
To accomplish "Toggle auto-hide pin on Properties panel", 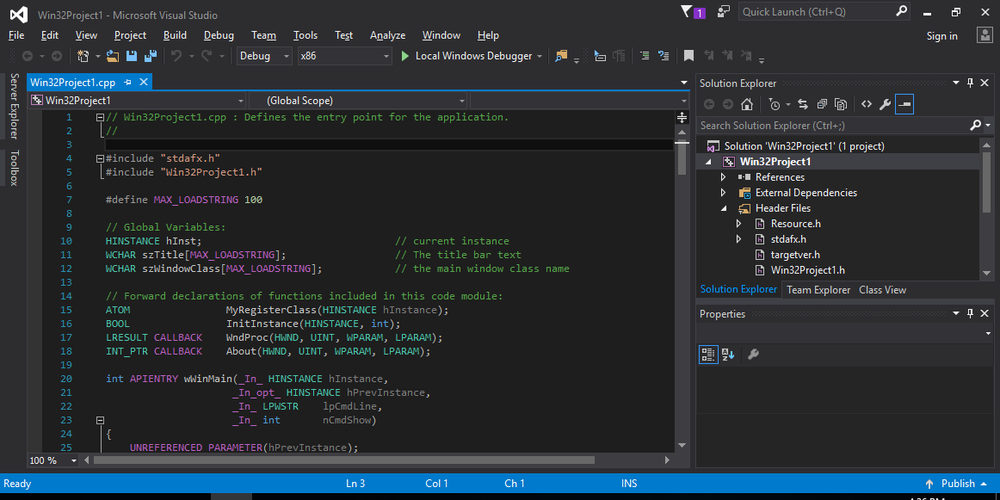I will tap(970, 314).
